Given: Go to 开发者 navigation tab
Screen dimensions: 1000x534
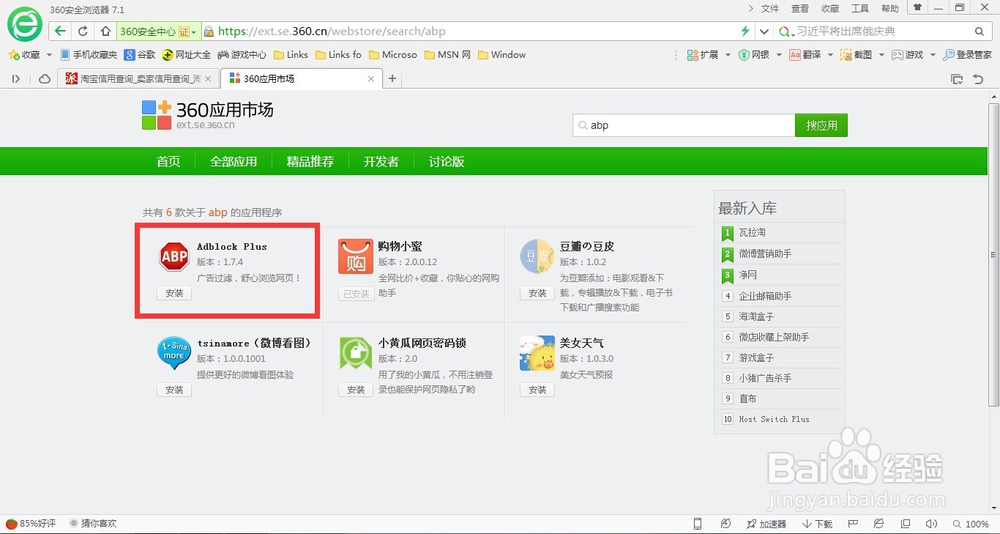Looking at the screenshot, I should (381, 161).
